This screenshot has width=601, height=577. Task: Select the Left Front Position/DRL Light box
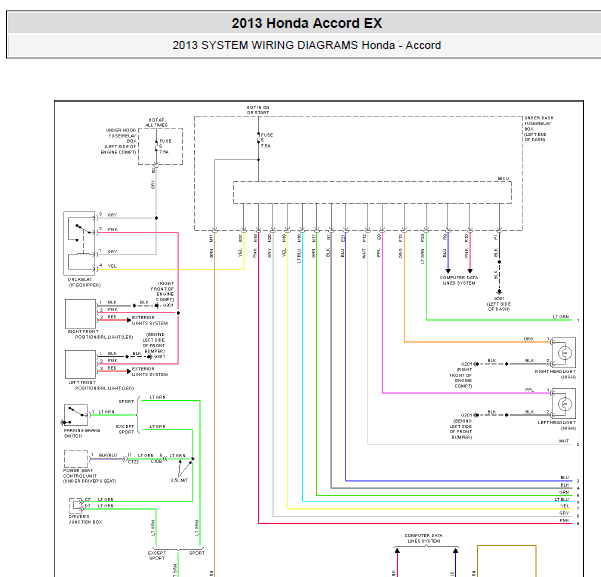point(80,364)
